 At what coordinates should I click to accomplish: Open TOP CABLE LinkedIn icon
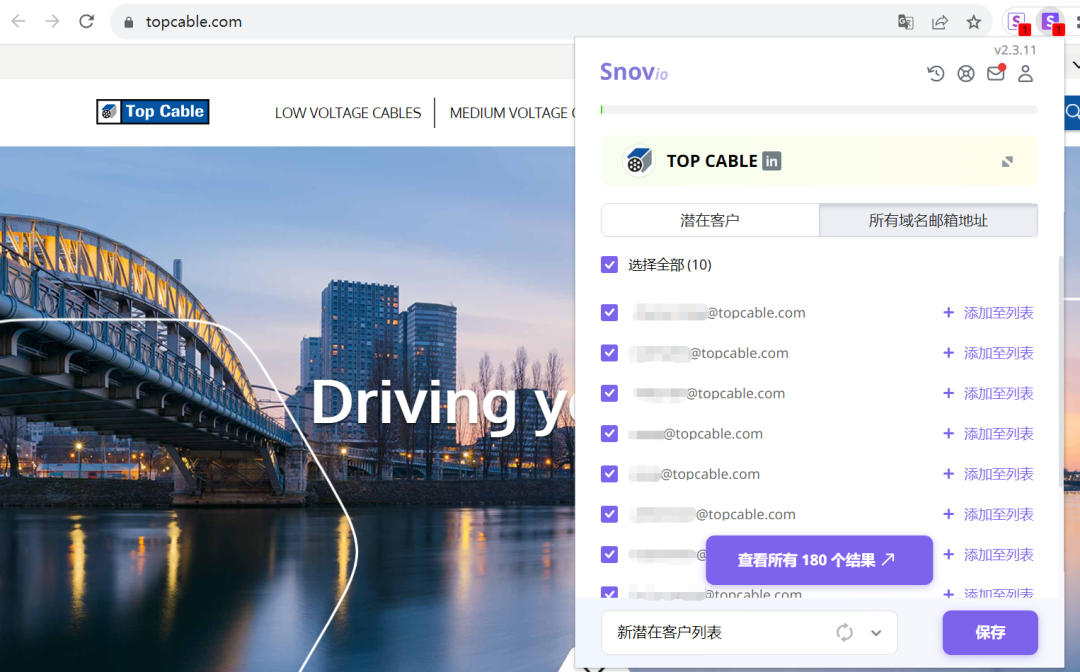point(771,161)
